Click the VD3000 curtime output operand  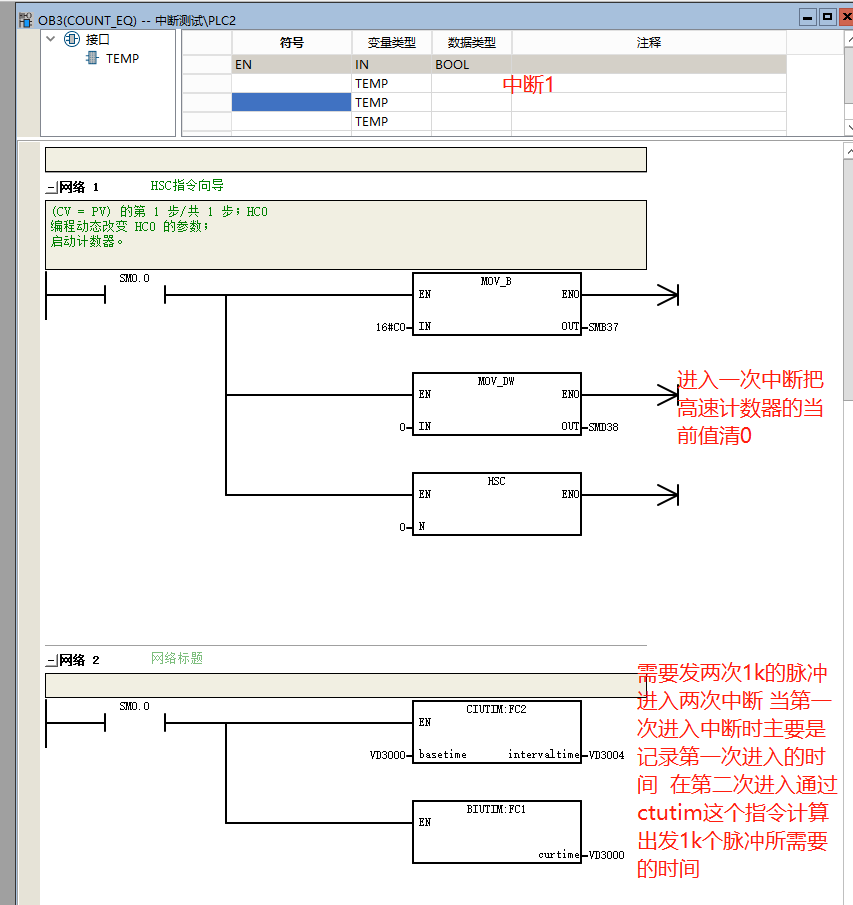(x=607, y=855)
